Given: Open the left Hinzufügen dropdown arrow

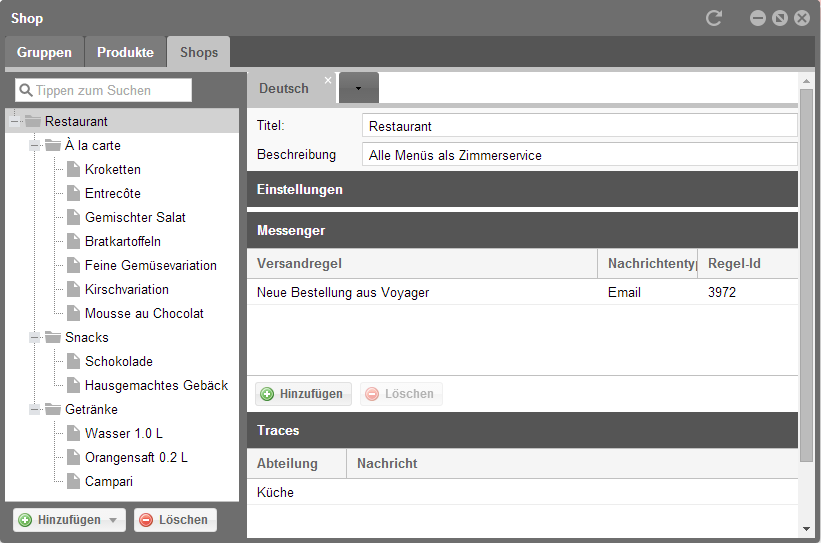Looking at the screenshot, I should tap(113, 520).
